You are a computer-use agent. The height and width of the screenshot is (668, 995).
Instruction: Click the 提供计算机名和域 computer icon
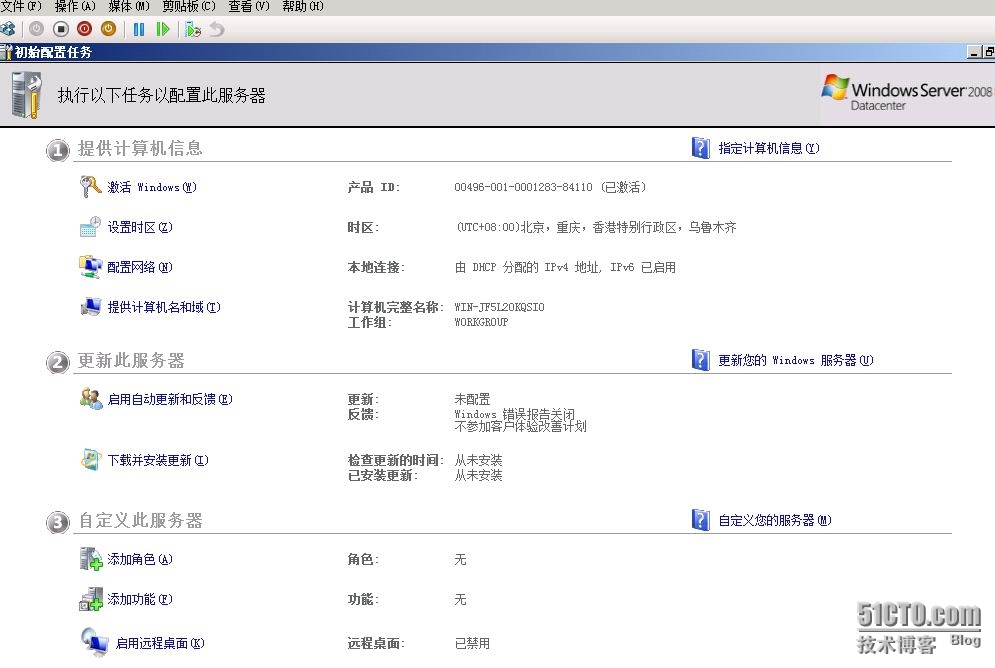click(91, 306)
